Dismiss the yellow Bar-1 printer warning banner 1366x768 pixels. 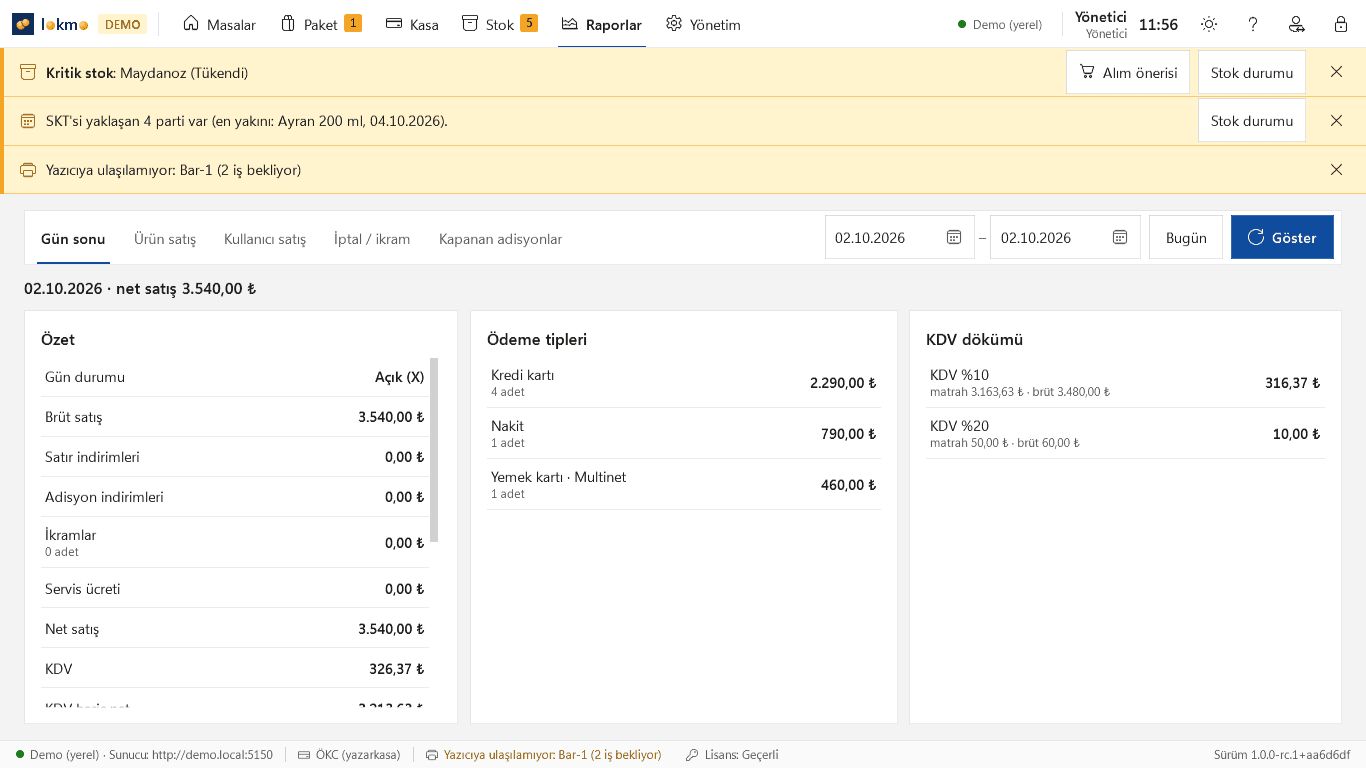(1336, 170)
